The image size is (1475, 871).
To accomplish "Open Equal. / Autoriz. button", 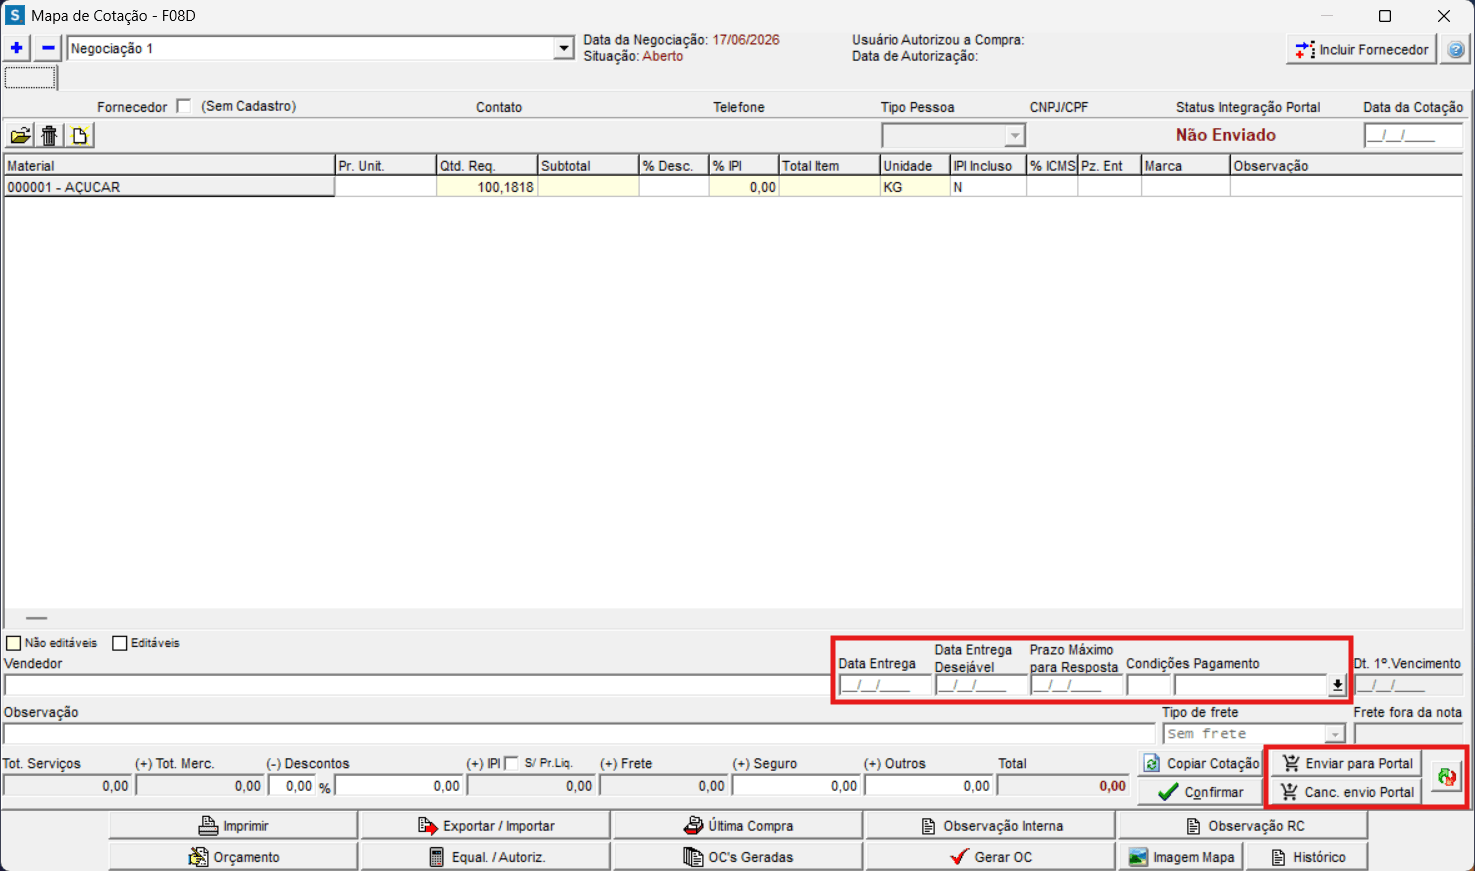I will (x=485, y=857).
